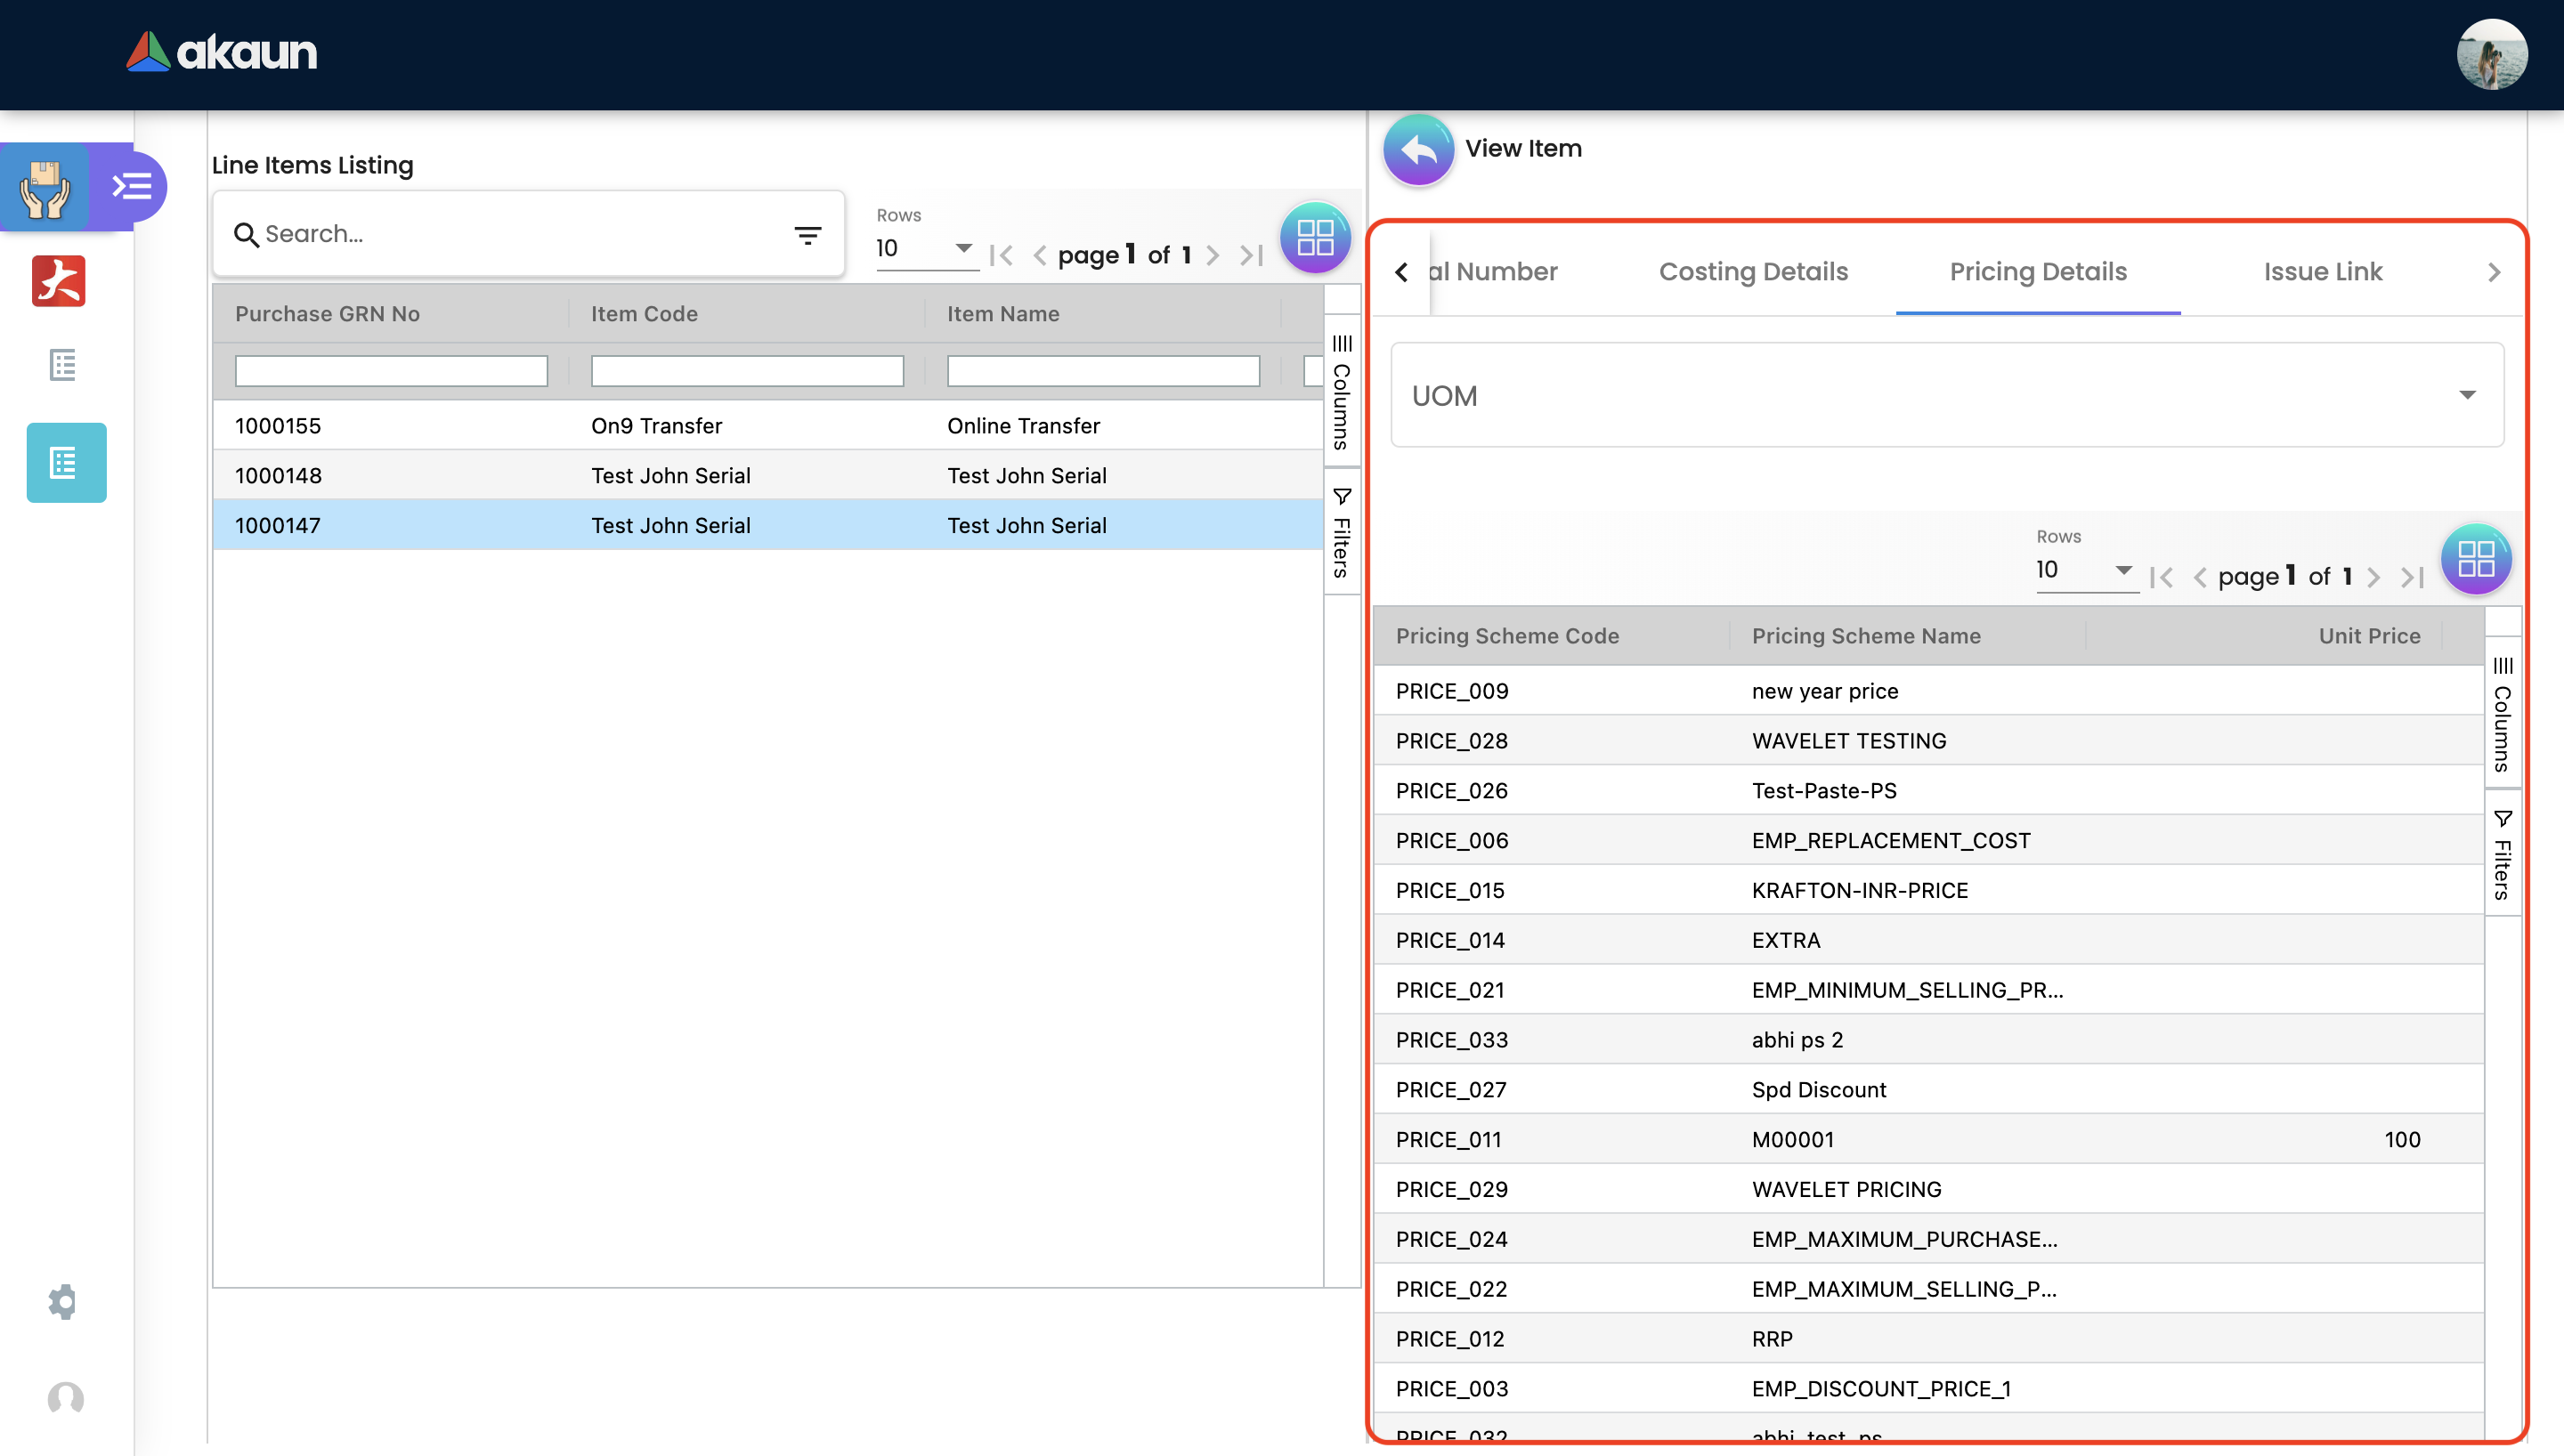Click the grid view button above pricing table

pos(2475,559)
